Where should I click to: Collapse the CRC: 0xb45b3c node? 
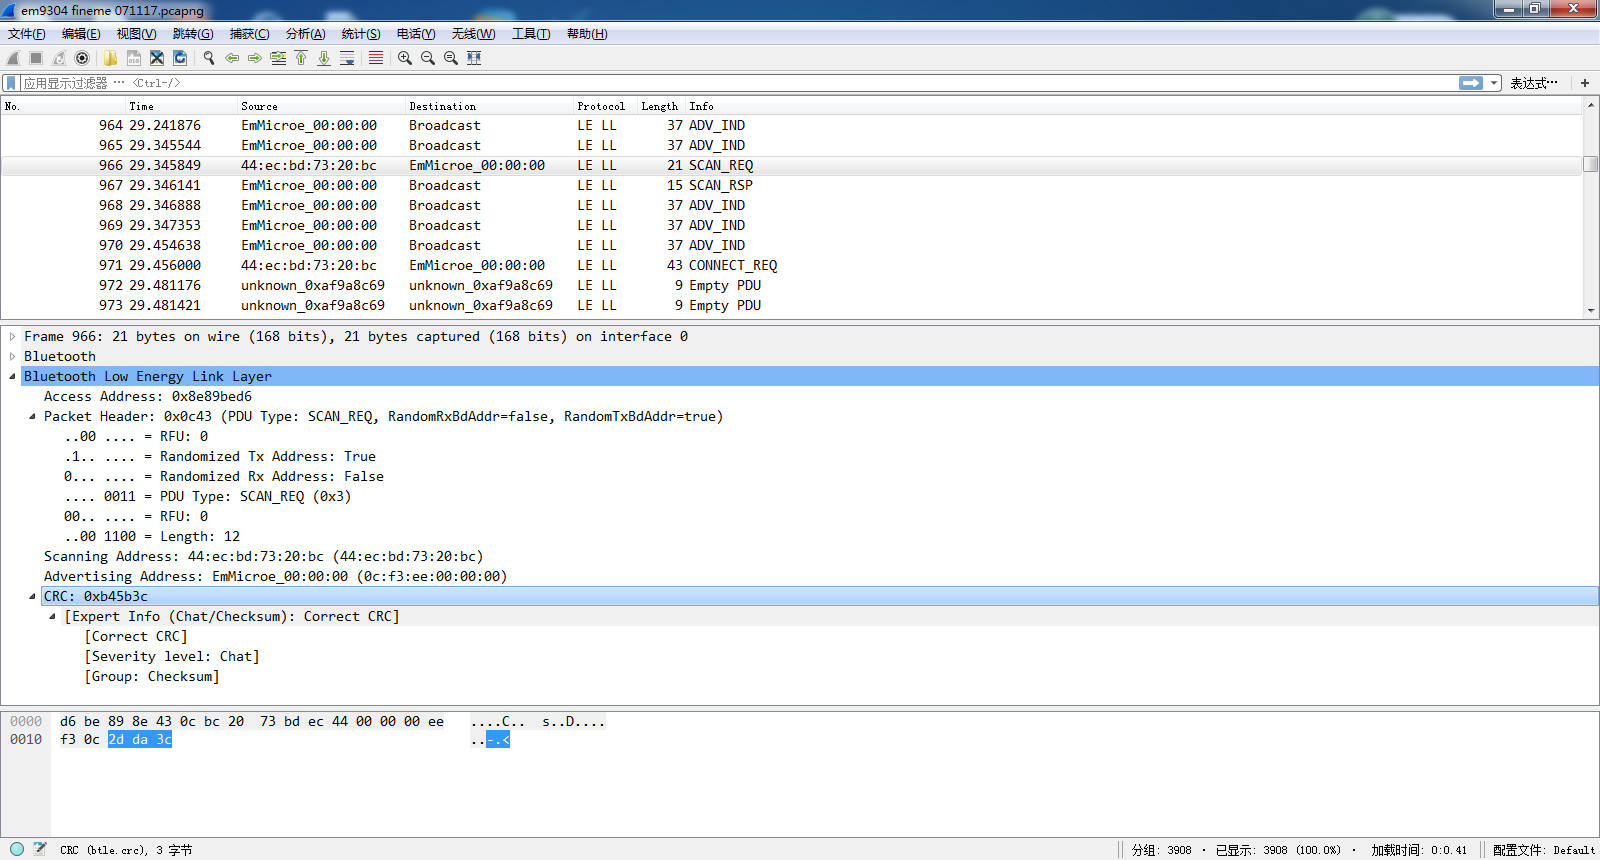(32, 597)
